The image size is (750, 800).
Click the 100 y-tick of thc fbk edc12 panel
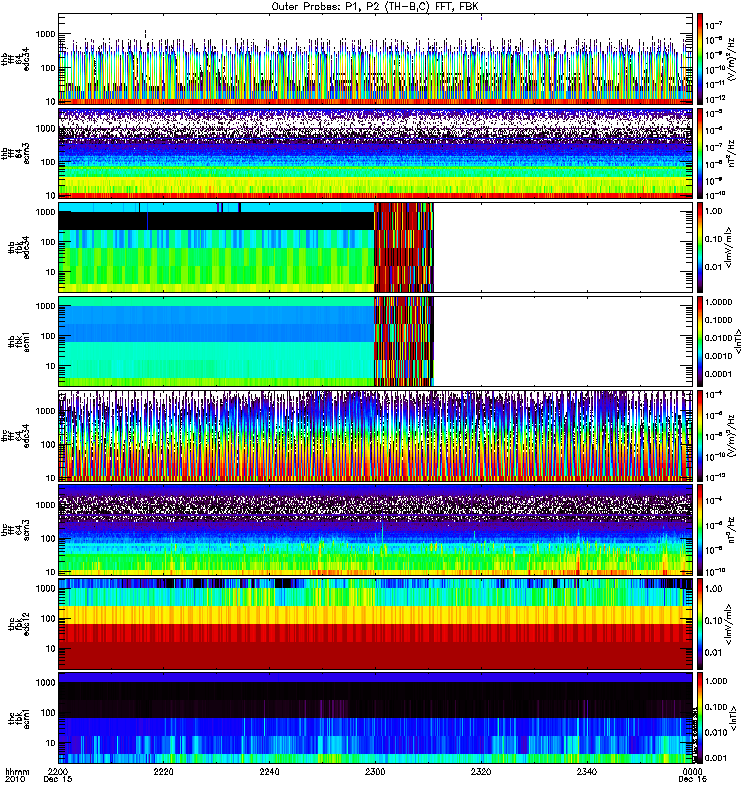click(48, 619)
